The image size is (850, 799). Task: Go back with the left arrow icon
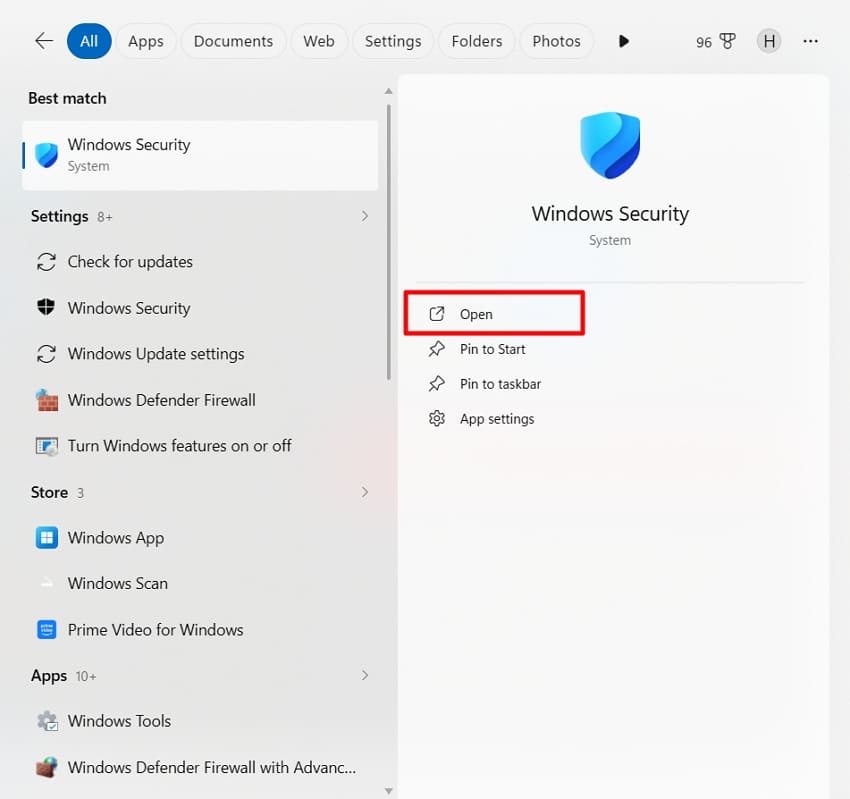44,41
